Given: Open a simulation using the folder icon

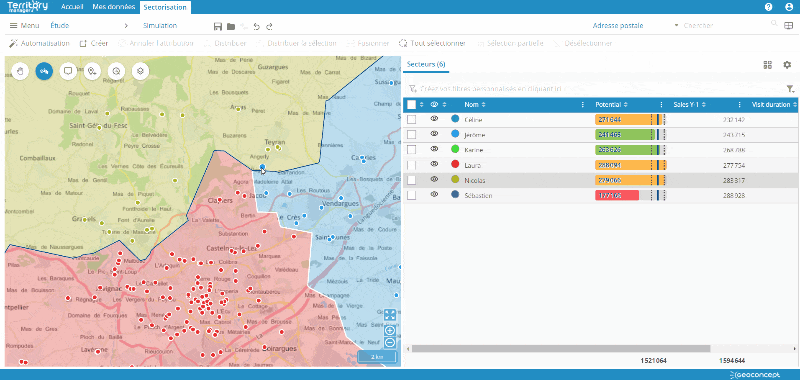Looking at the screenshot, I should coord(231,26).
